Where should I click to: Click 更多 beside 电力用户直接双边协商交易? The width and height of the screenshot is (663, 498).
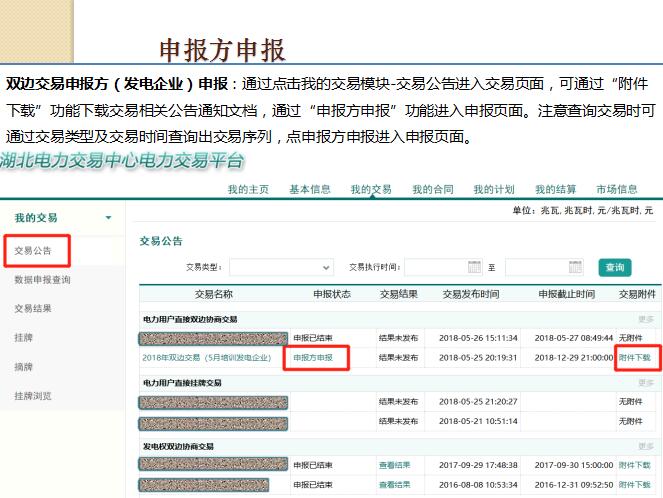click(x=645, y=320)
